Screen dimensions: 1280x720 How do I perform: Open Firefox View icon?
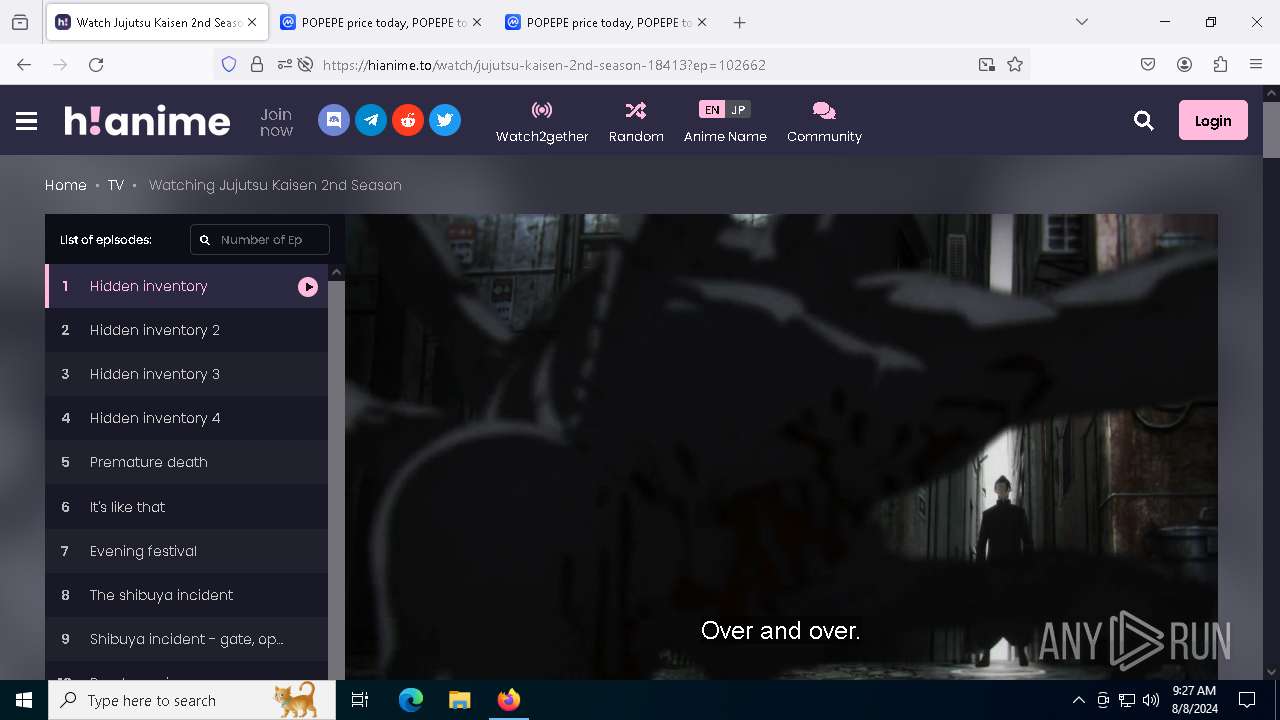(20, 22)
